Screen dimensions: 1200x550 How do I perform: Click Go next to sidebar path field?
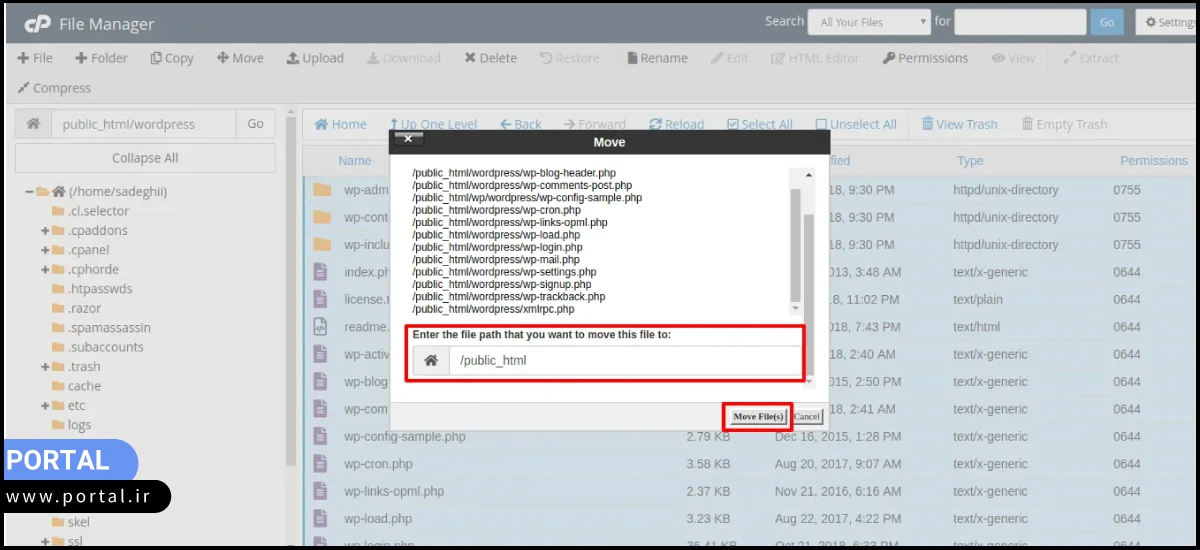pyautogui.click(x=256, y=124)
